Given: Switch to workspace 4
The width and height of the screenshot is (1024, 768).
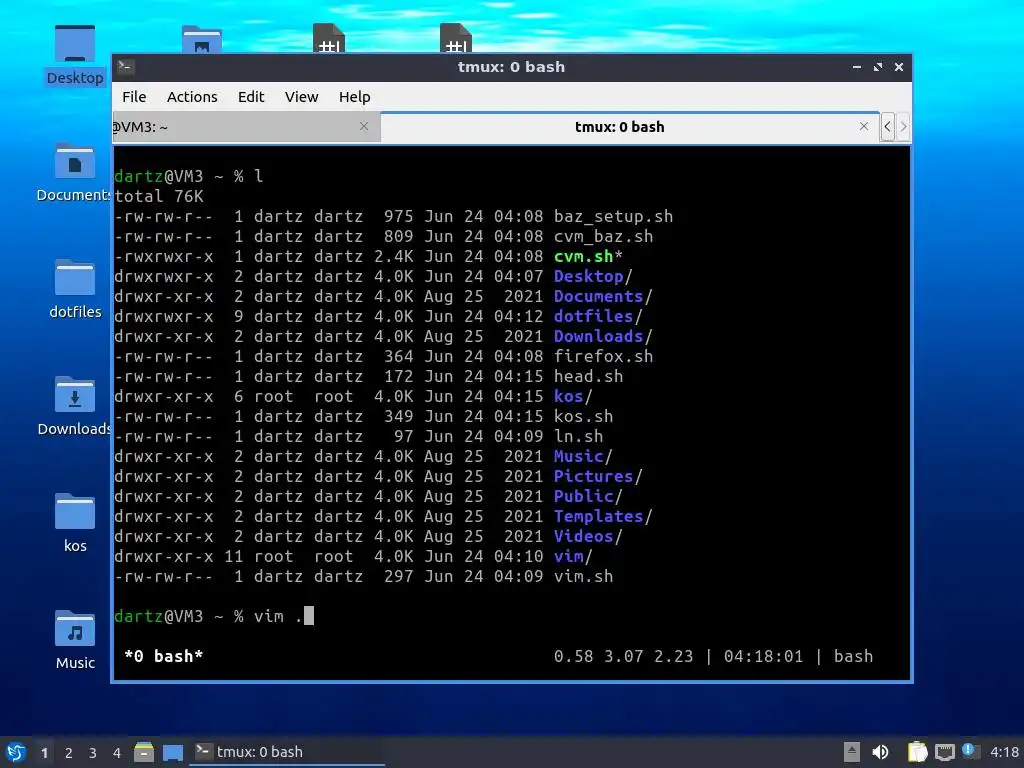Looking at the screenshot, I should click(x=117, y=753).
